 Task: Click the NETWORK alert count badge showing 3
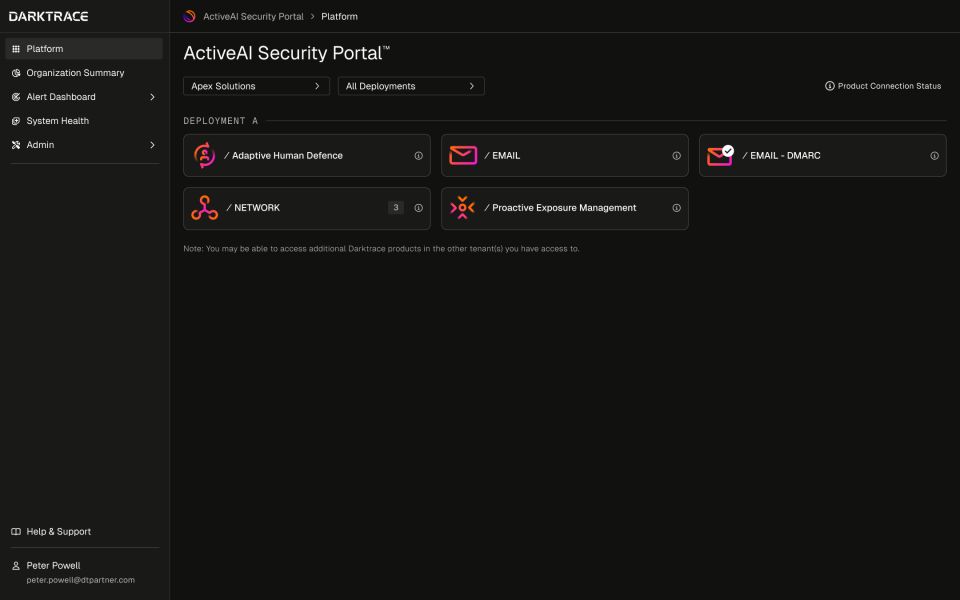[x=395, y=207]
